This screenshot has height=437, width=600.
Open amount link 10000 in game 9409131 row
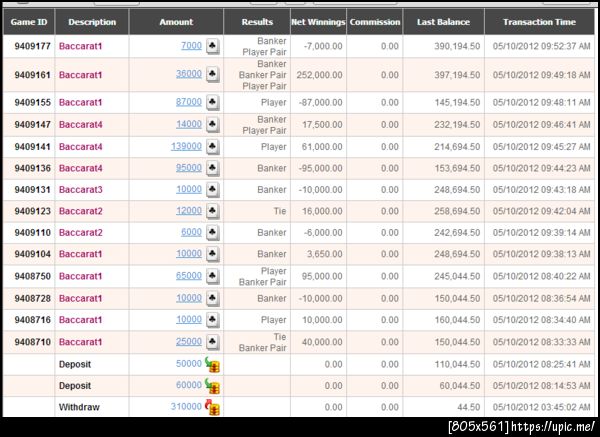189,189
